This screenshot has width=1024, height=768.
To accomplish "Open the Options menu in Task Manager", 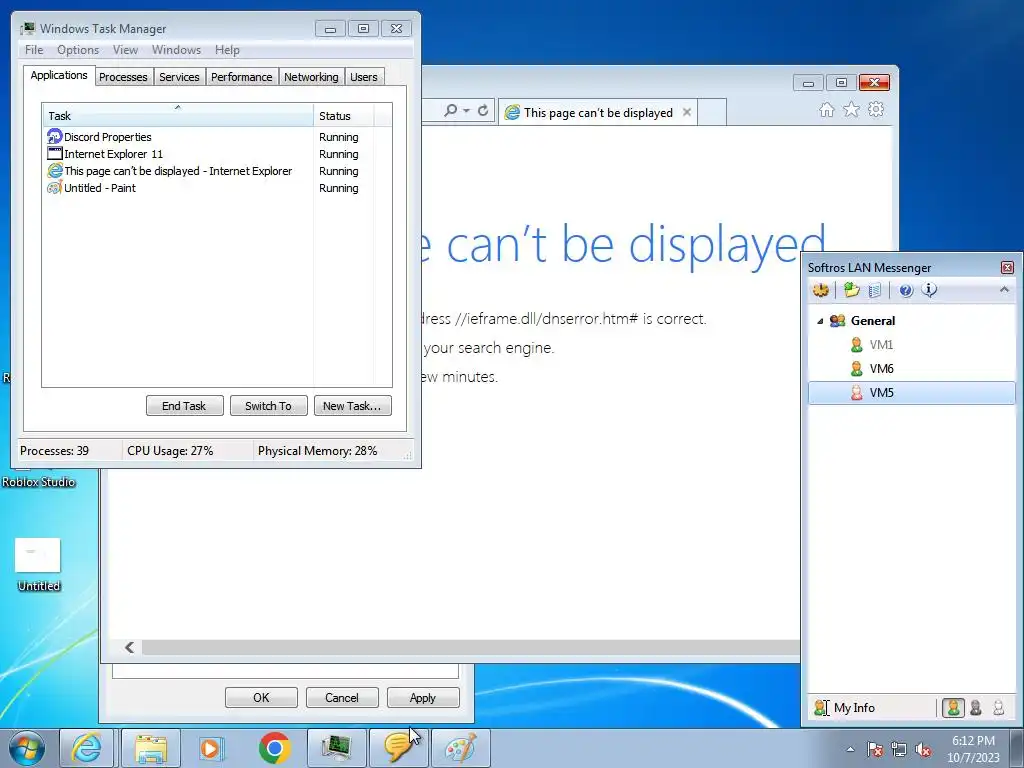I will pos(78,50).
